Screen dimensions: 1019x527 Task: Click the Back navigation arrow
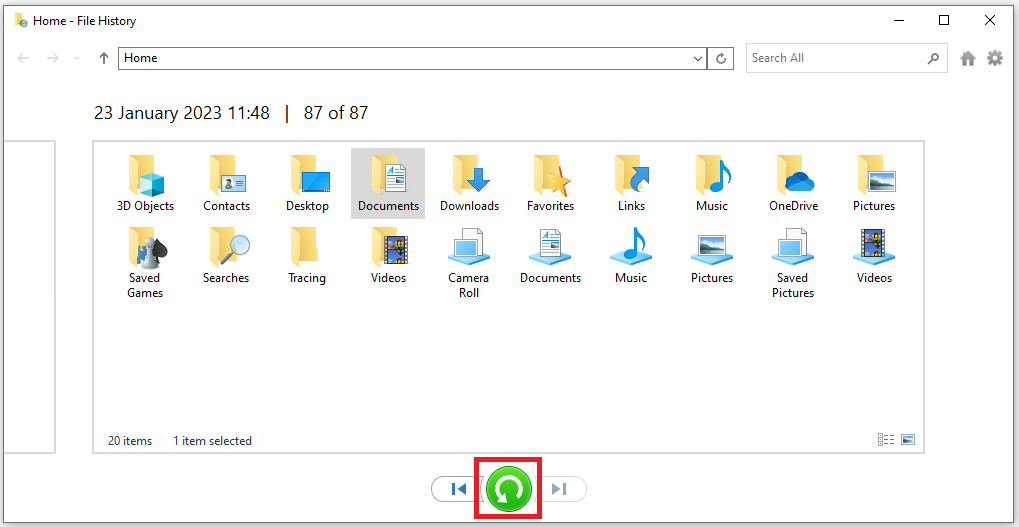23,58
